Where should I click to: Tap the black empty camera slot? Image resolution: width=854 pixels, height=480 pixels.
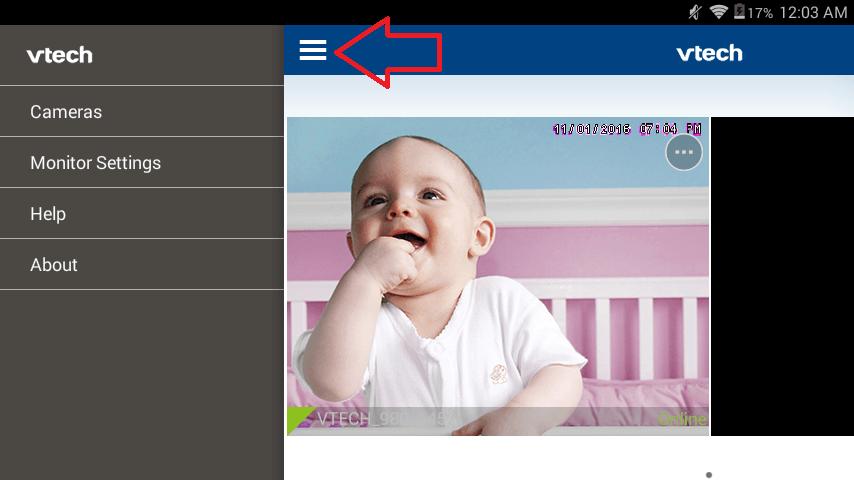point(782,276)
